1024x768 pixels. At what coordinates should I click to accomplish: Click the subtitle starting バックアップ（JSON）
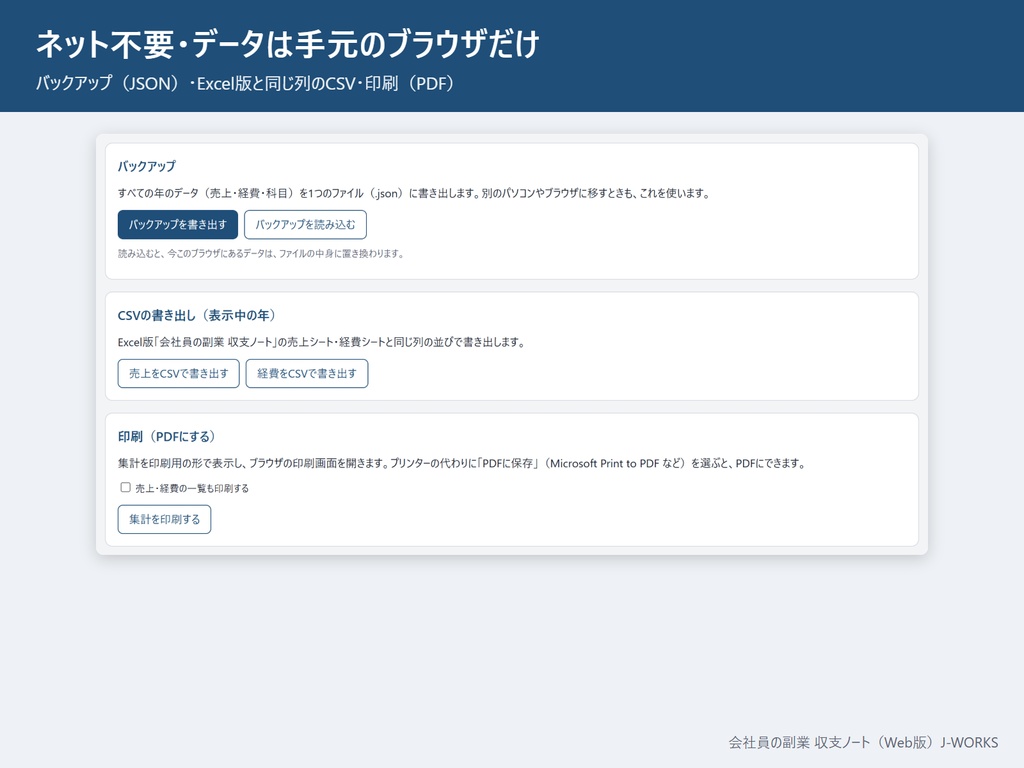click(245, 84)
